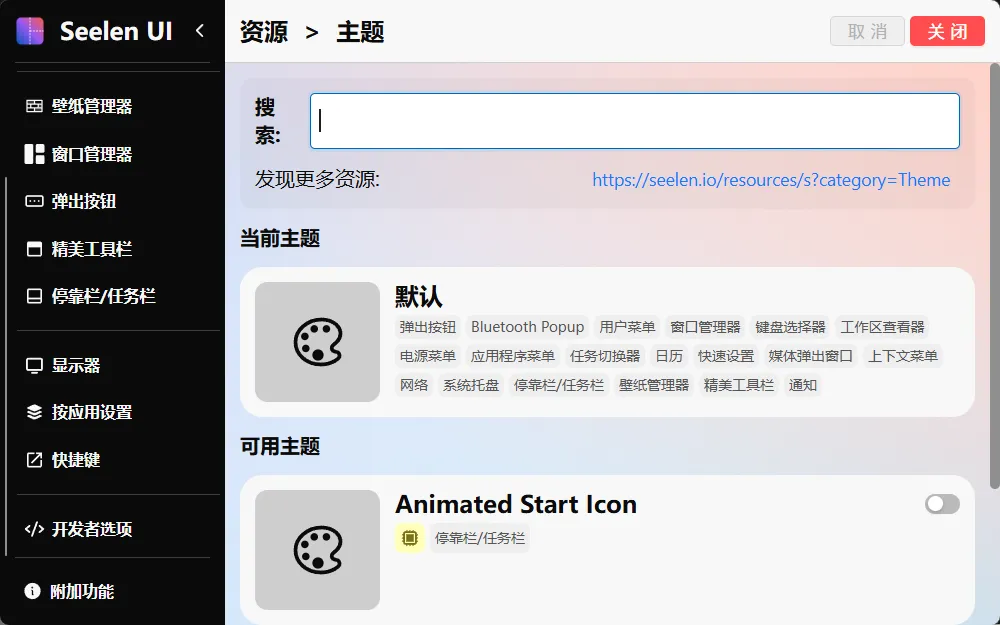Screen dimensions: 1000x625
Task: Click the 壁纸管理器 tag in 默认 theme
Action: coord(654,385)
